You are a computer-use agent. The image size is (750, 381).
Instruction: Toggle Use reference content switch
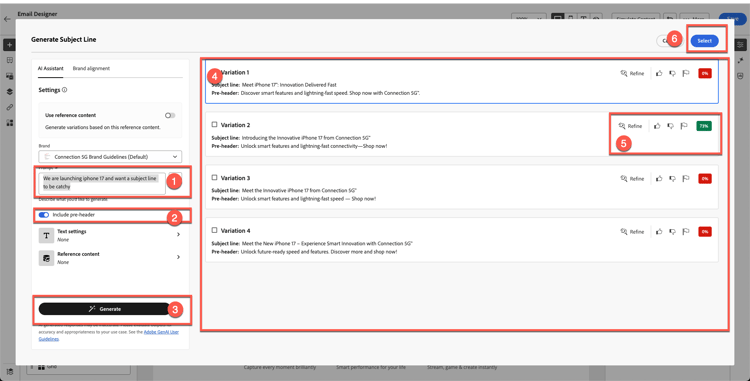(x=170, y=115)
